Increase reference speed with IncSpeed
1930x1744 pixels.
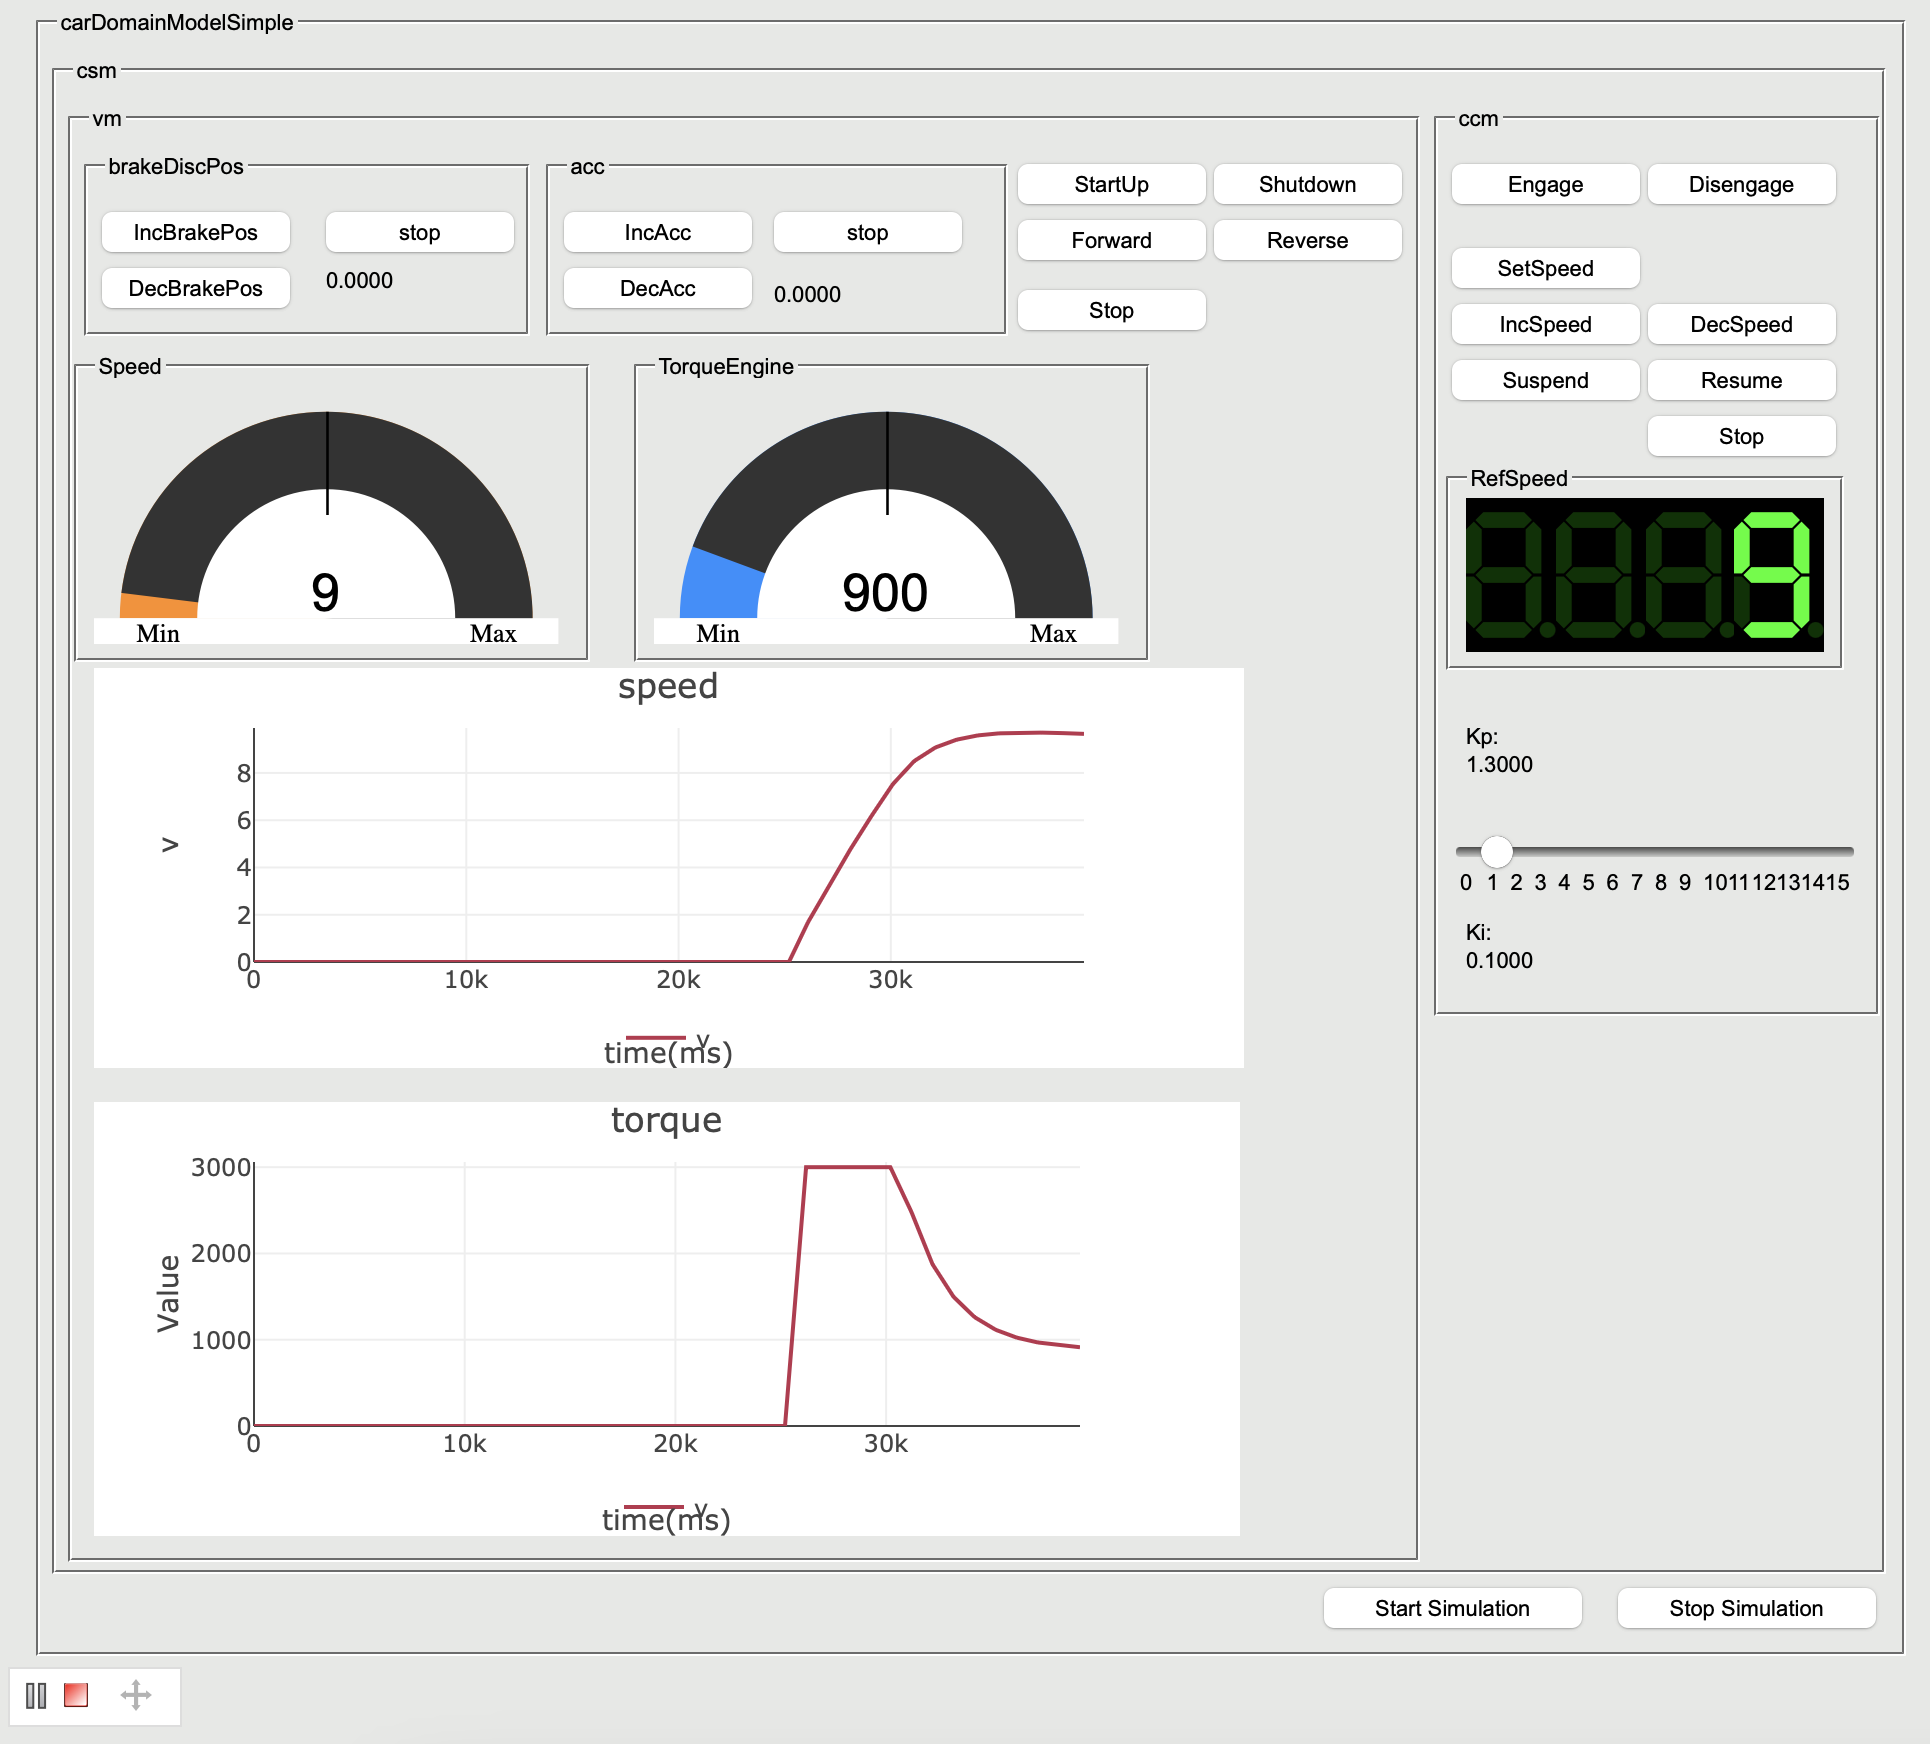[1545, 324]
